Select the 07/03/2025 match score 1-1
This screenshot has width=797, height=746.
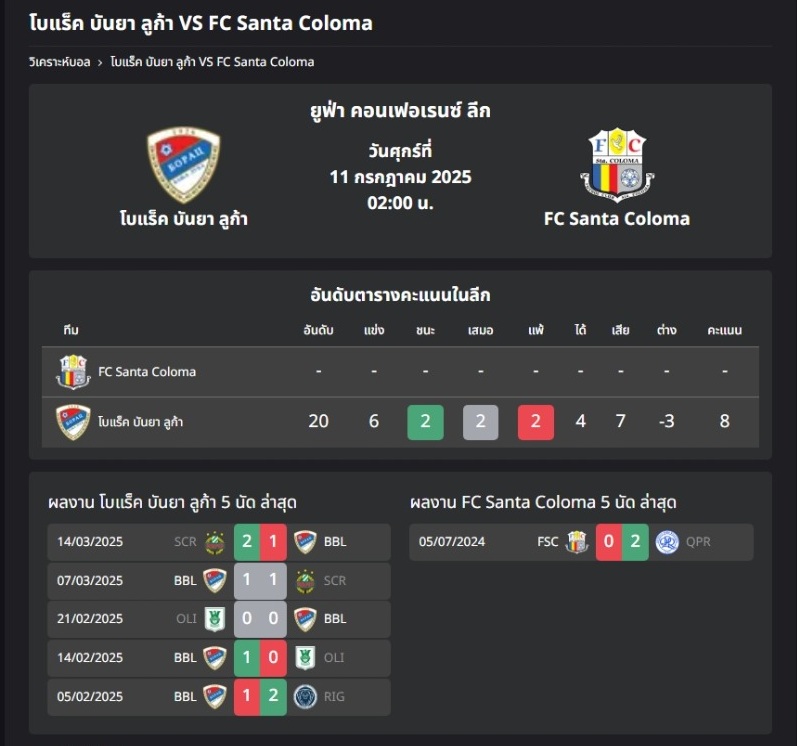click(260, 580)
